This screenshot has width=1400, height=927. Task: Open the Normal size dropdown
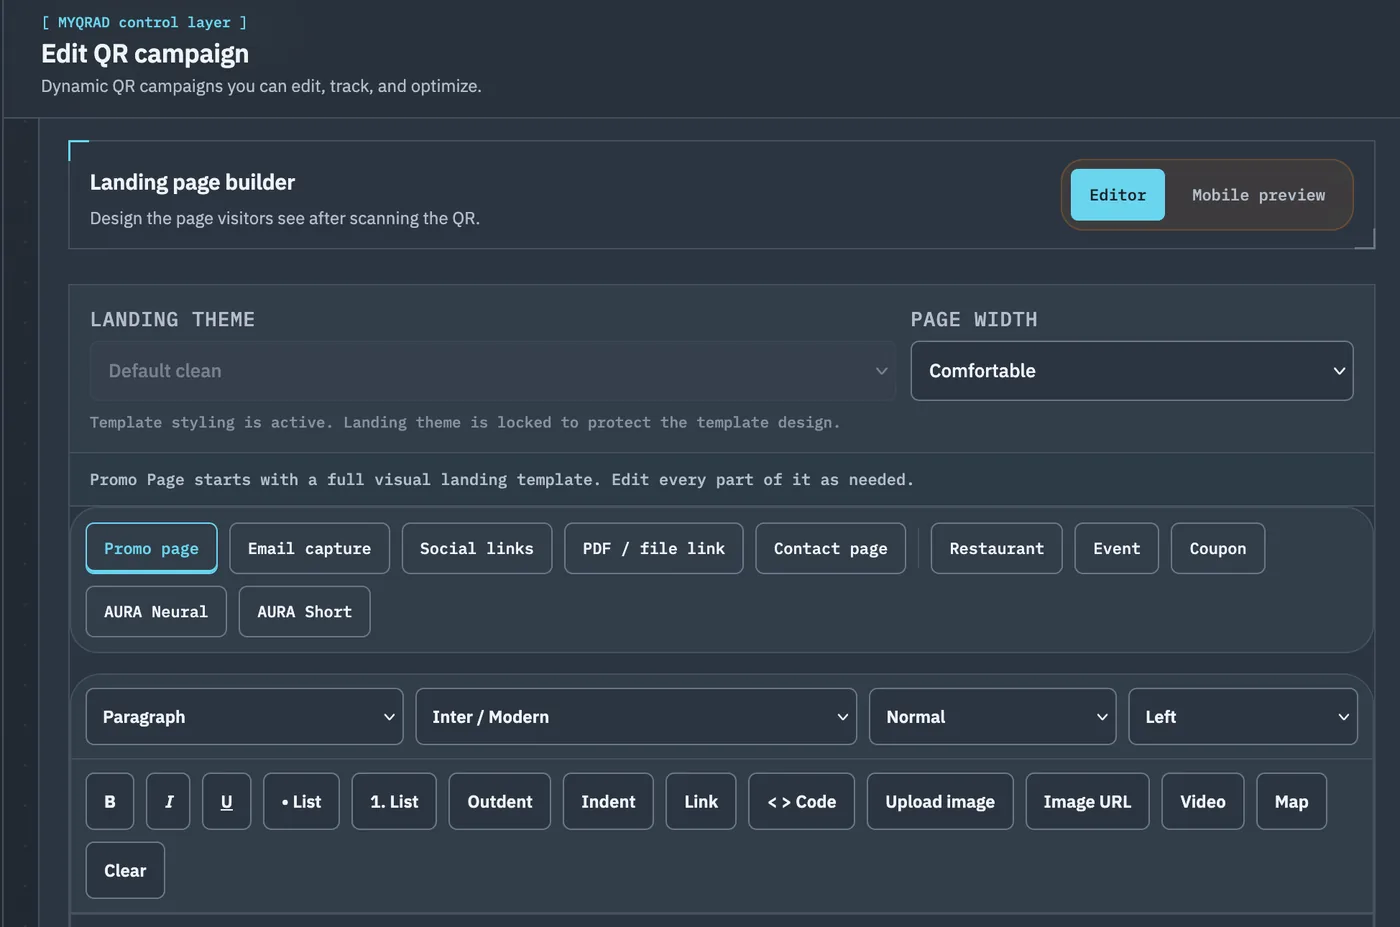pyautogui.click(x=992, y=716)
